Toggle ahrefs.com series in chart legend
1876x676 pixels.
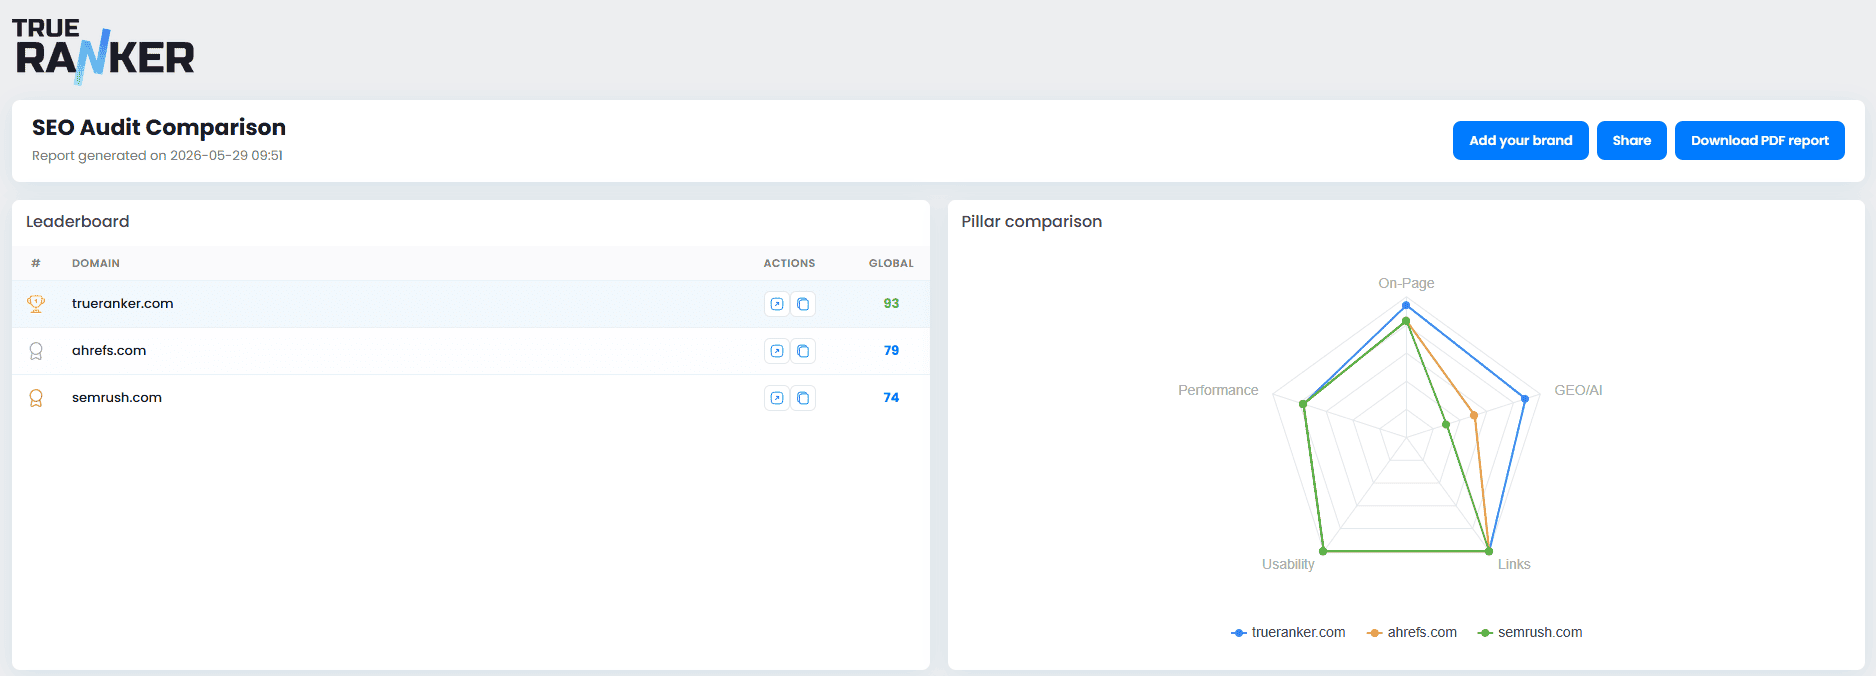[x=1412, y=632]
